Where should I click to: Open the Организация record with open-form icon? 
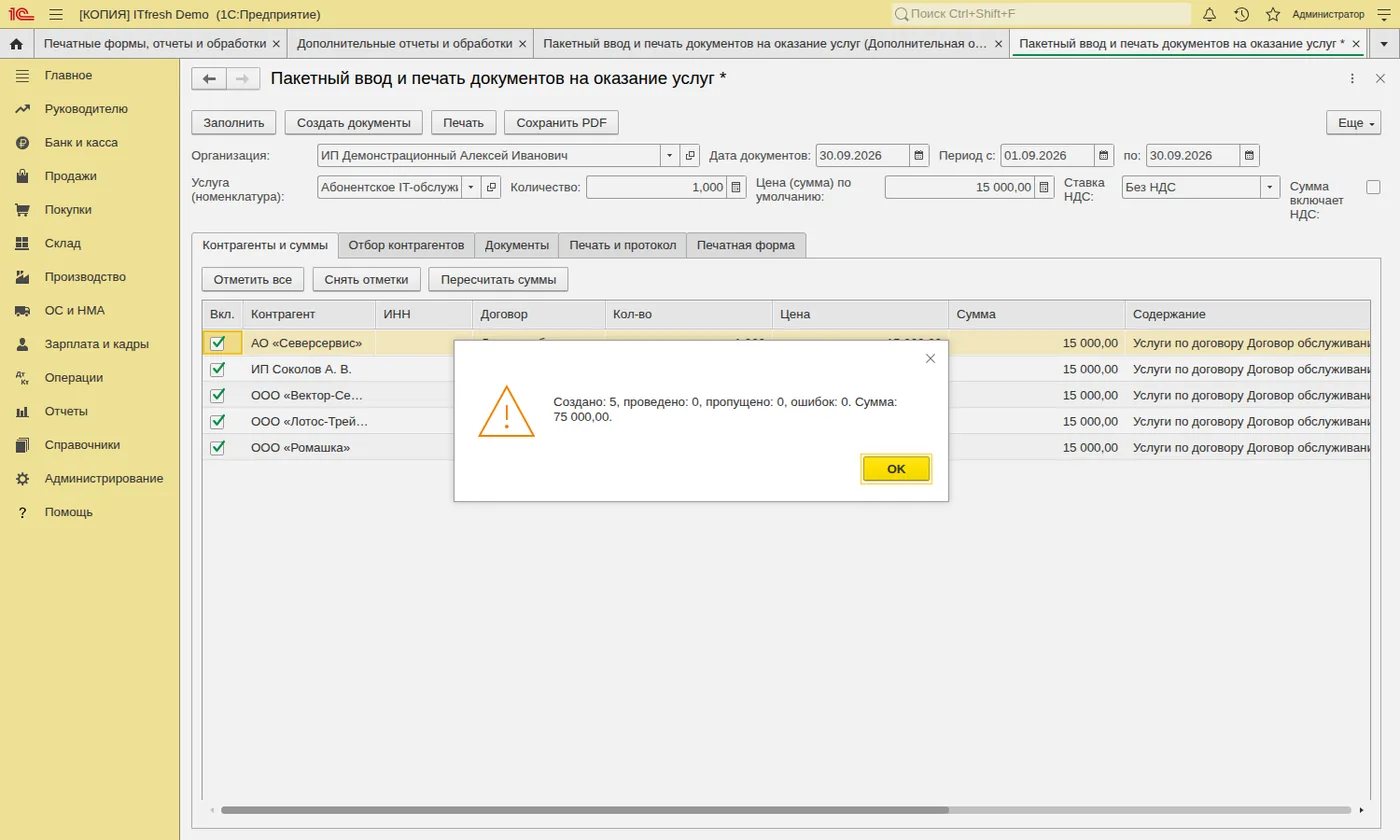(x=690, y=156)
